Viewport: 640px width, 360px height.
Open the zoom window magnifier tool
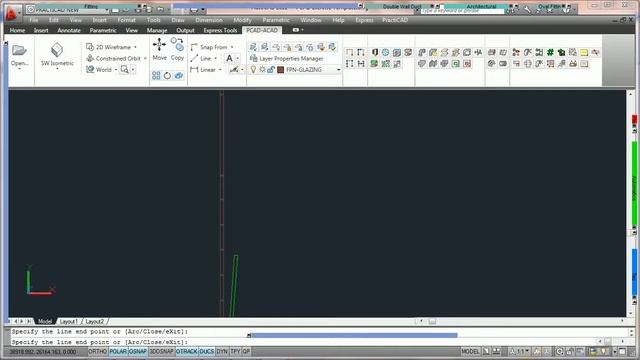point(124,70)
